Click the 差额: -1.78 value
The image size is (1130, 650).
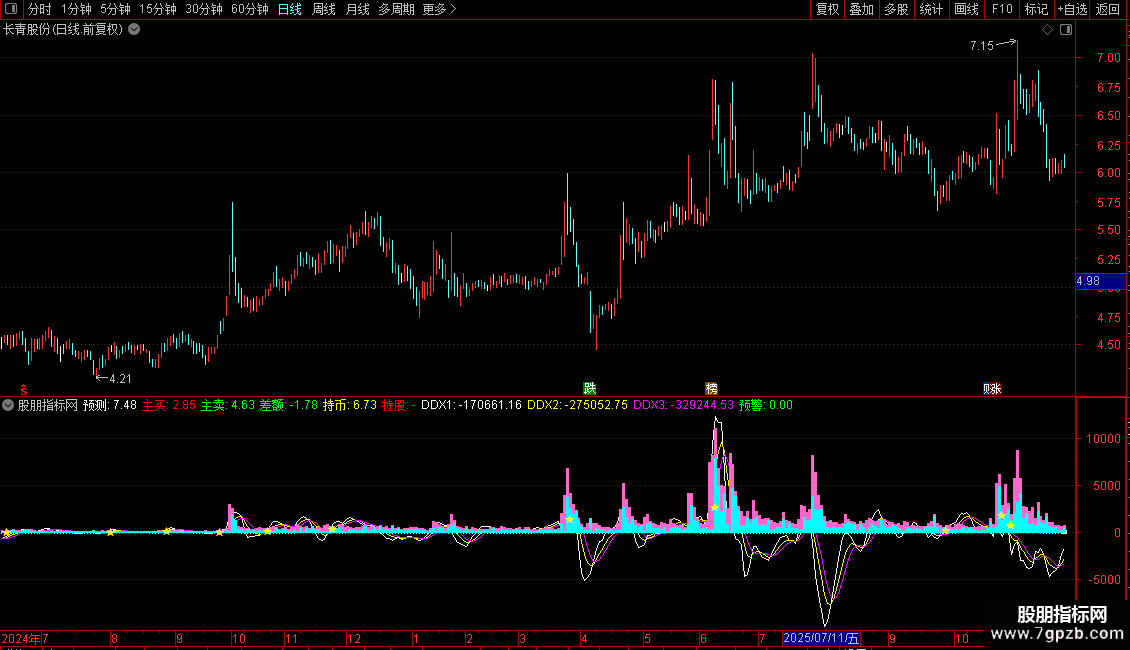(288, 405)
